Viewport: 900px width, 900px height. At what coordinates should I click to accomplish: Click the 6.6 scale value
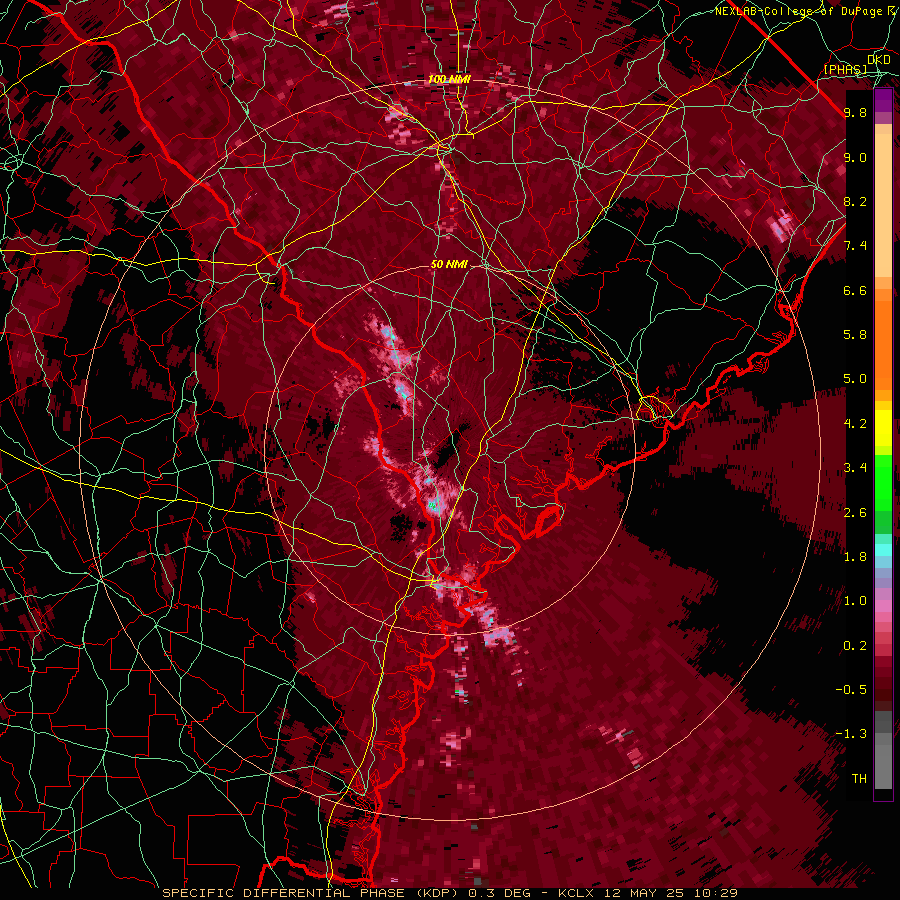[x=855, y=290]
